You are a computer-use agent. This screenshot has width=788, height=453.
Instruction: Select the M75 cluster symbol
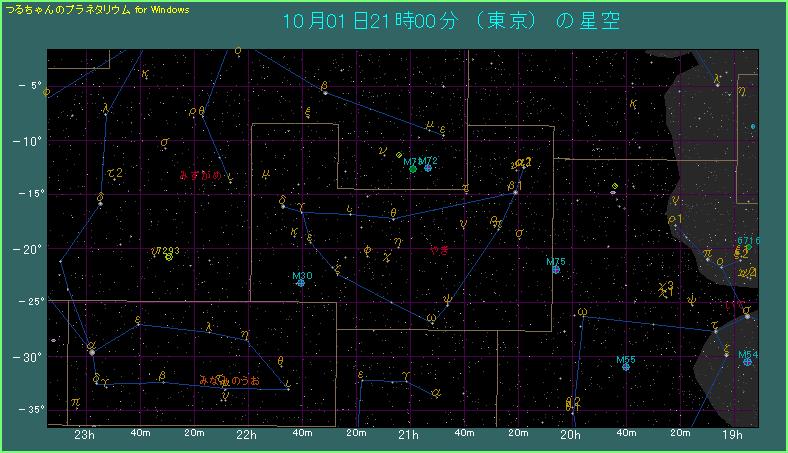click(556, 269)
